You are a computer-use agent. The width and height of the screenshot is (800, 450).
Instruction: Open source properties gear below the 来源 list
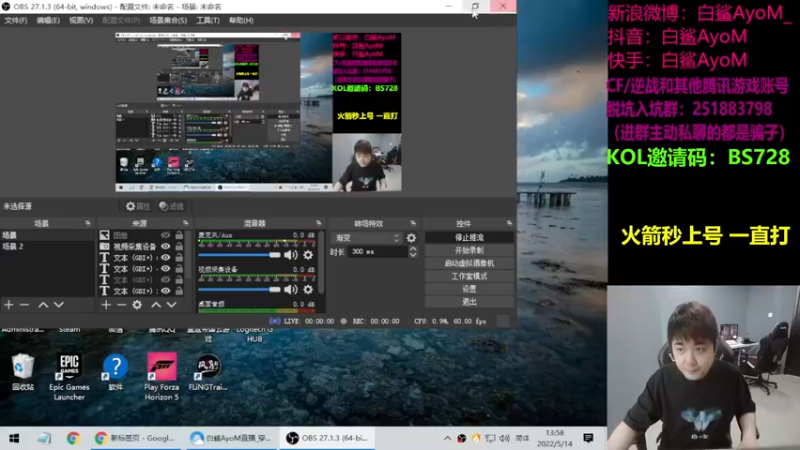pos(137,305)
